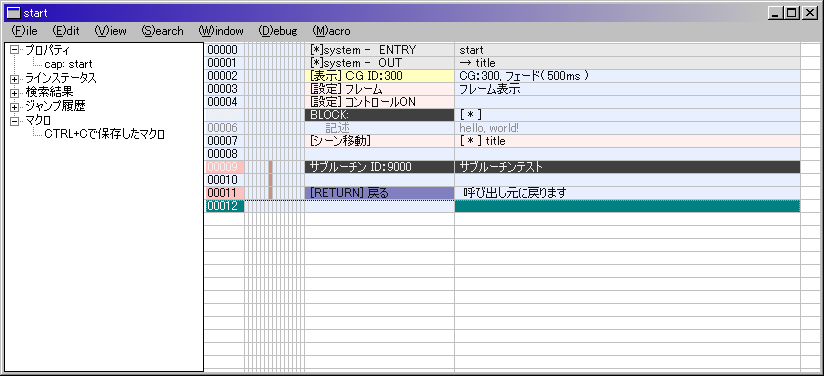Click the '→ title' value cell
The height and width of the screenshot is (376, 824).
[x=627, y=63]
